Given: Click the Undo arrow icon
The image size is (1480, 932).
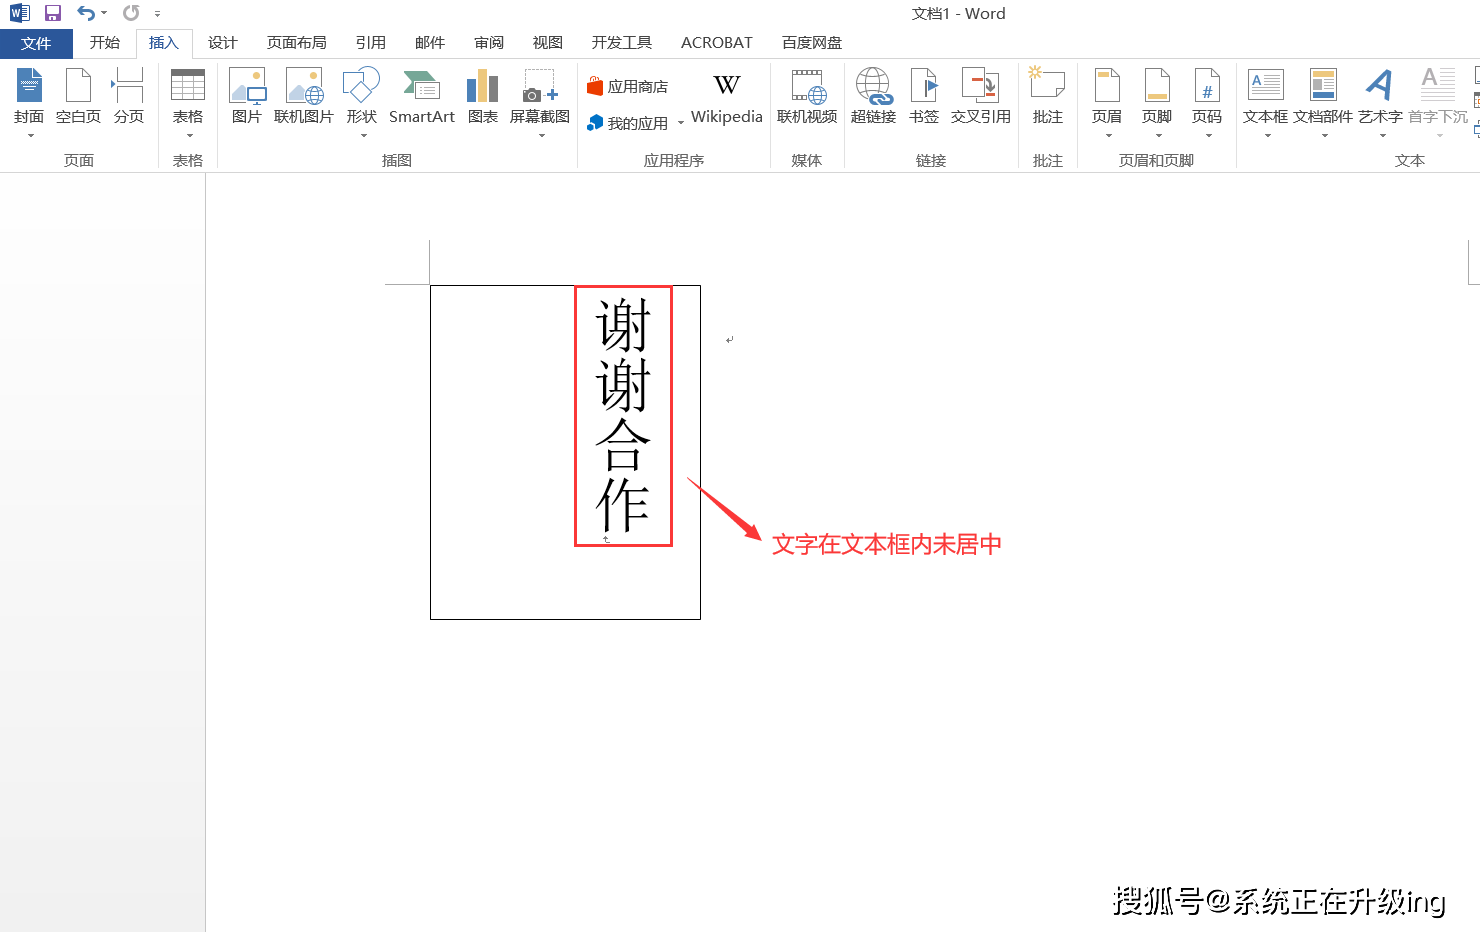Looking at the screenshot, I should pos(86,13).
